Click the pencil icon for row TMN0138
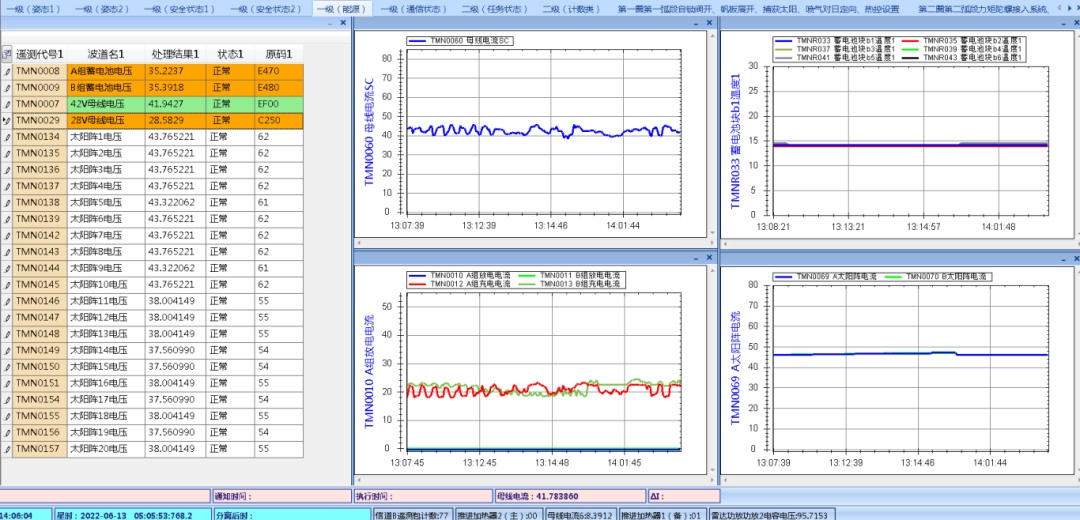The image size is (1080, 520). (x=6, y=202)
